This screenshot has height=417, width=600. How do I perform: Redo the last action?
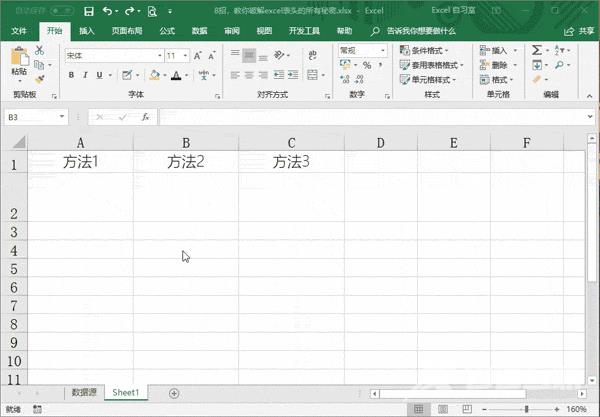(130, 11)
